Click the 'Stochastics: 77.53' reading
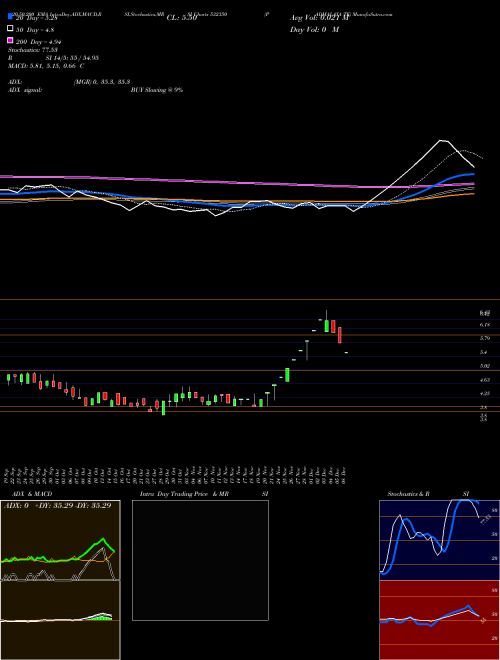This screenshot has height=660, width=500. pos(32,50)
